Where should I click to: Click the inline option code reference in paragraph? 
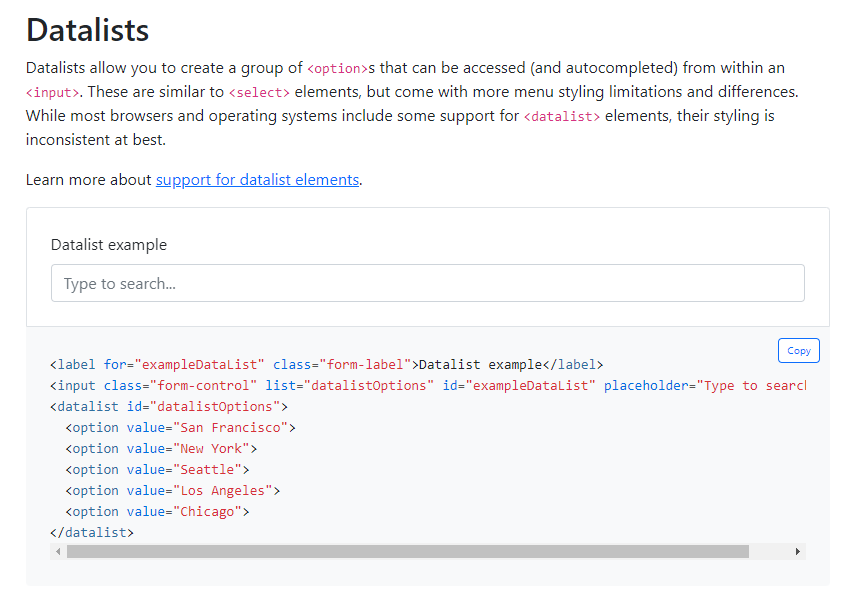click(337, 68)
